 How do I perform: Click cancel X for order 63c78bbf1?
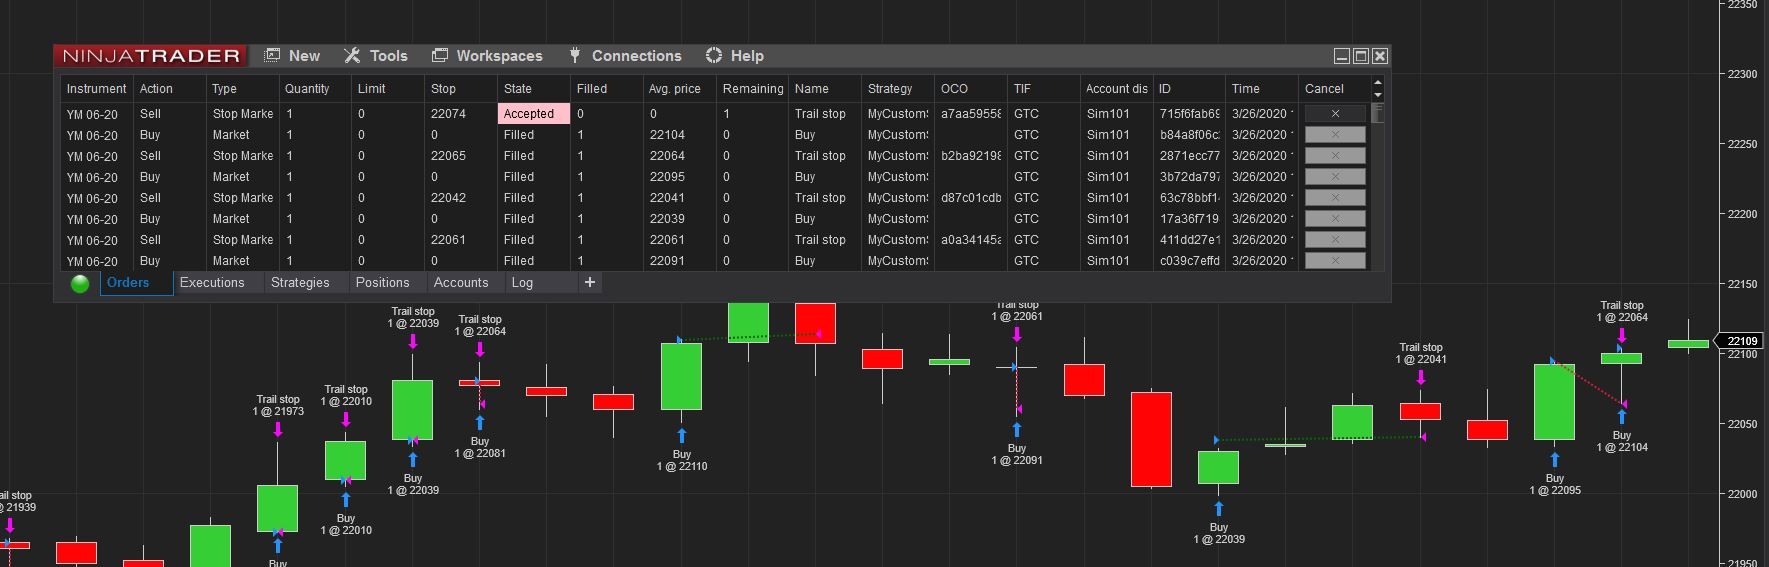[1335, 198]
